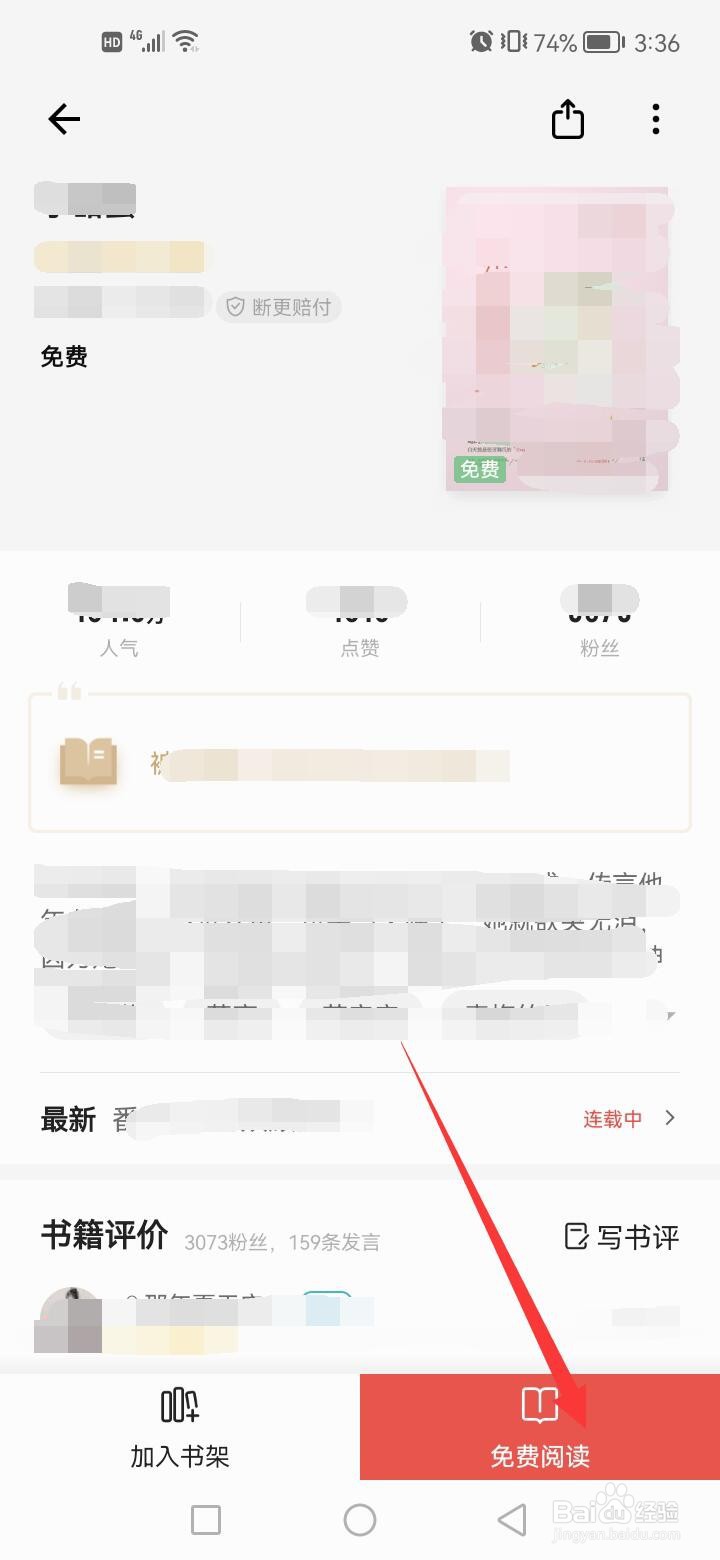
Task: Open the book cover thumbnail
Action: pyautogui.click(x=558, y=339)
